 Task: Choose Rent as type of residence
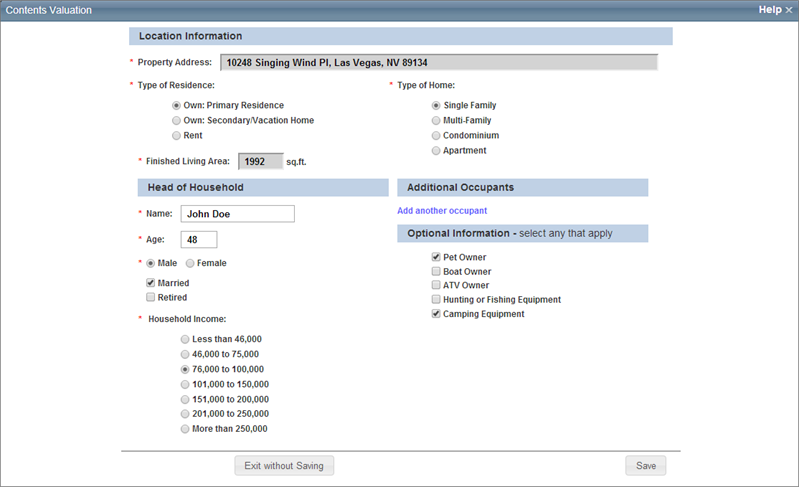click(177, 135)
